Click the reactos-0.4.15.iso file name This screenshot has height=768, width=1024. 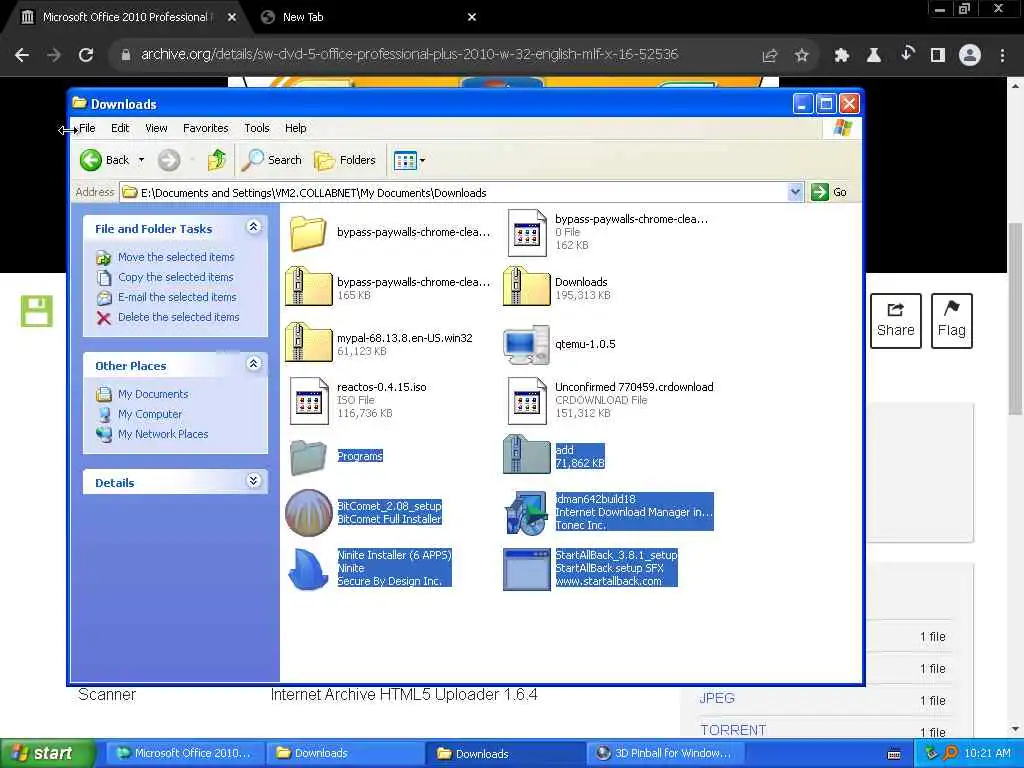[381, 387]
